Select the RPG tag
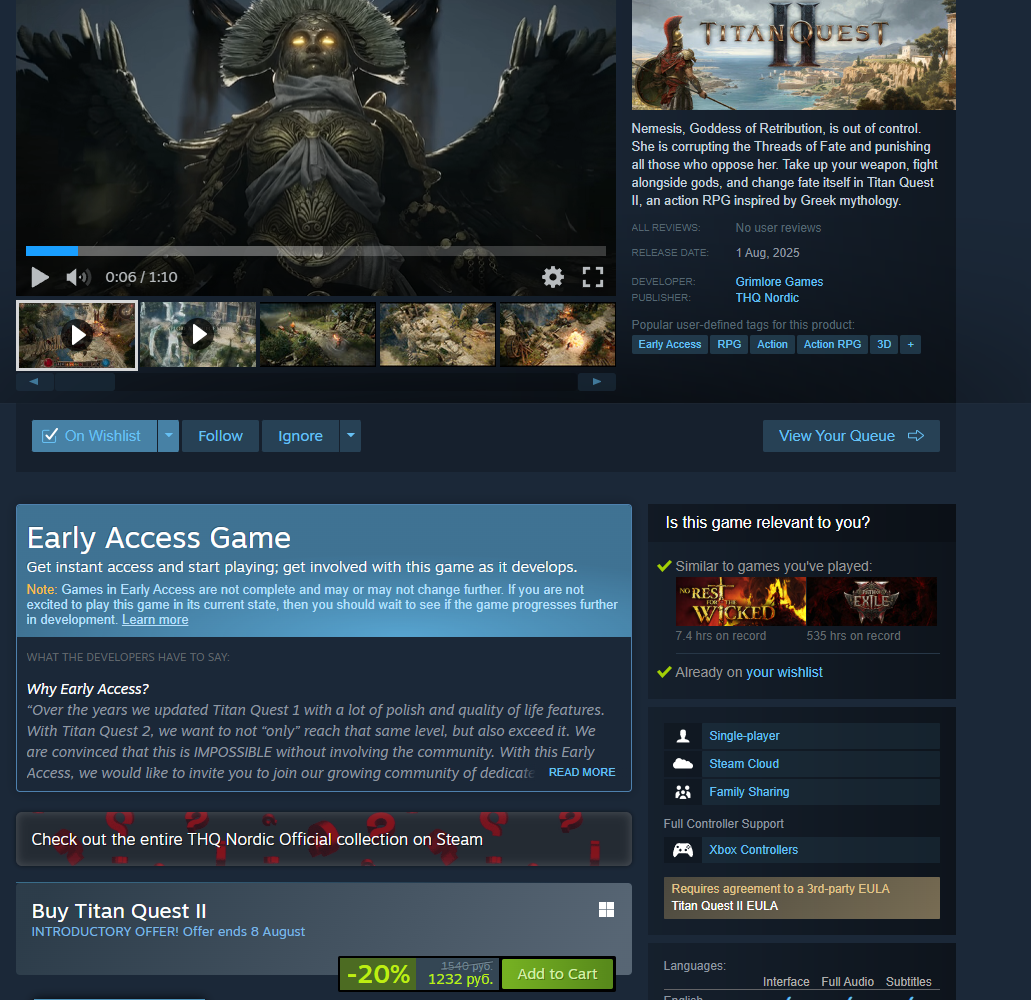This screenshot has height=1000, width=1031. click(729, 345)
